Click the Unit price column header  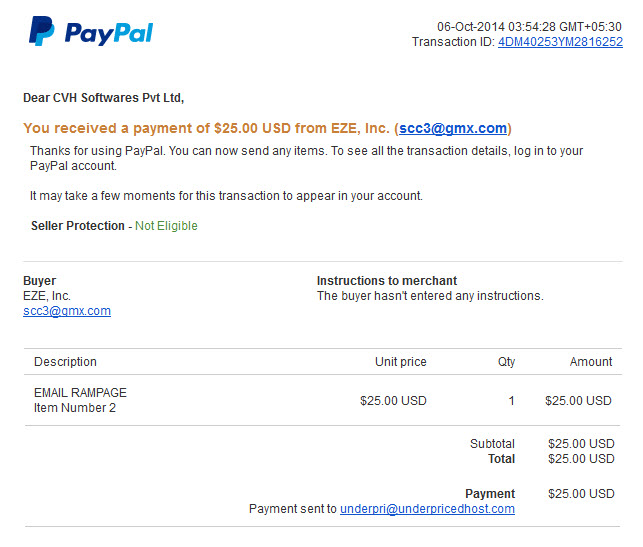(401, 362)
